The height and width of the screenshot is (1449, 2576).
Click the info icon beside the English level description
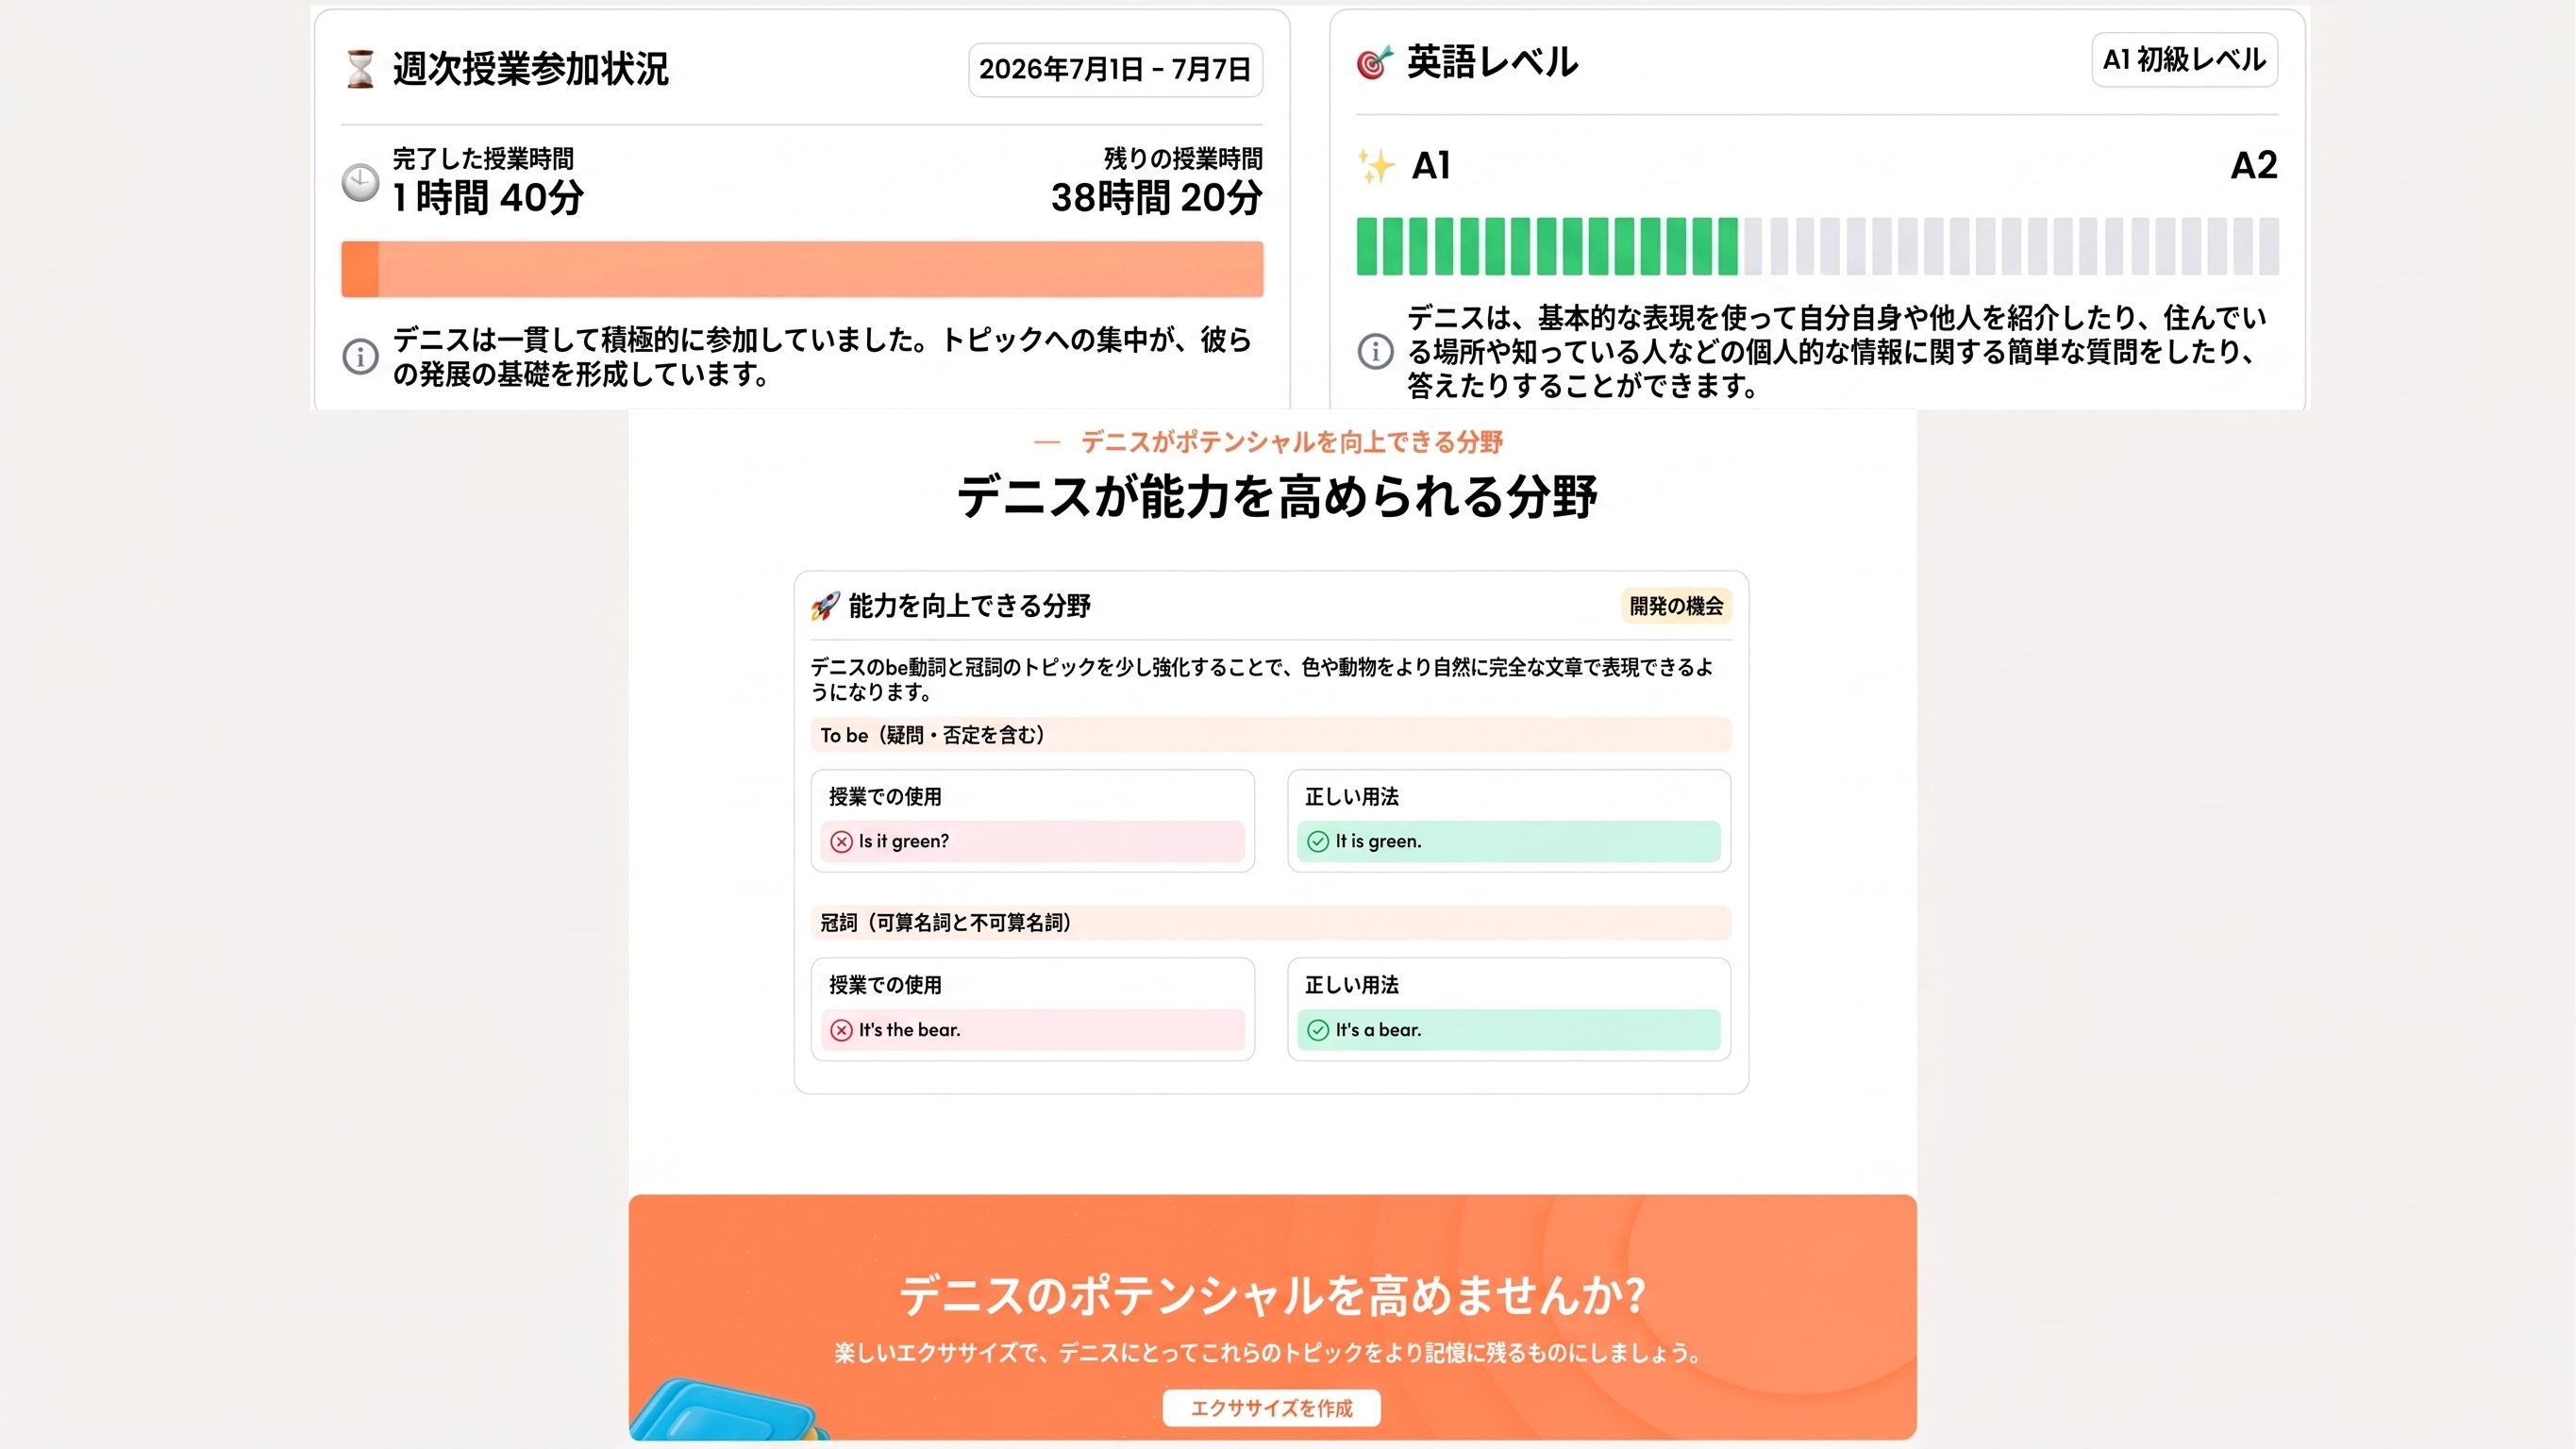click(1375, 351)
